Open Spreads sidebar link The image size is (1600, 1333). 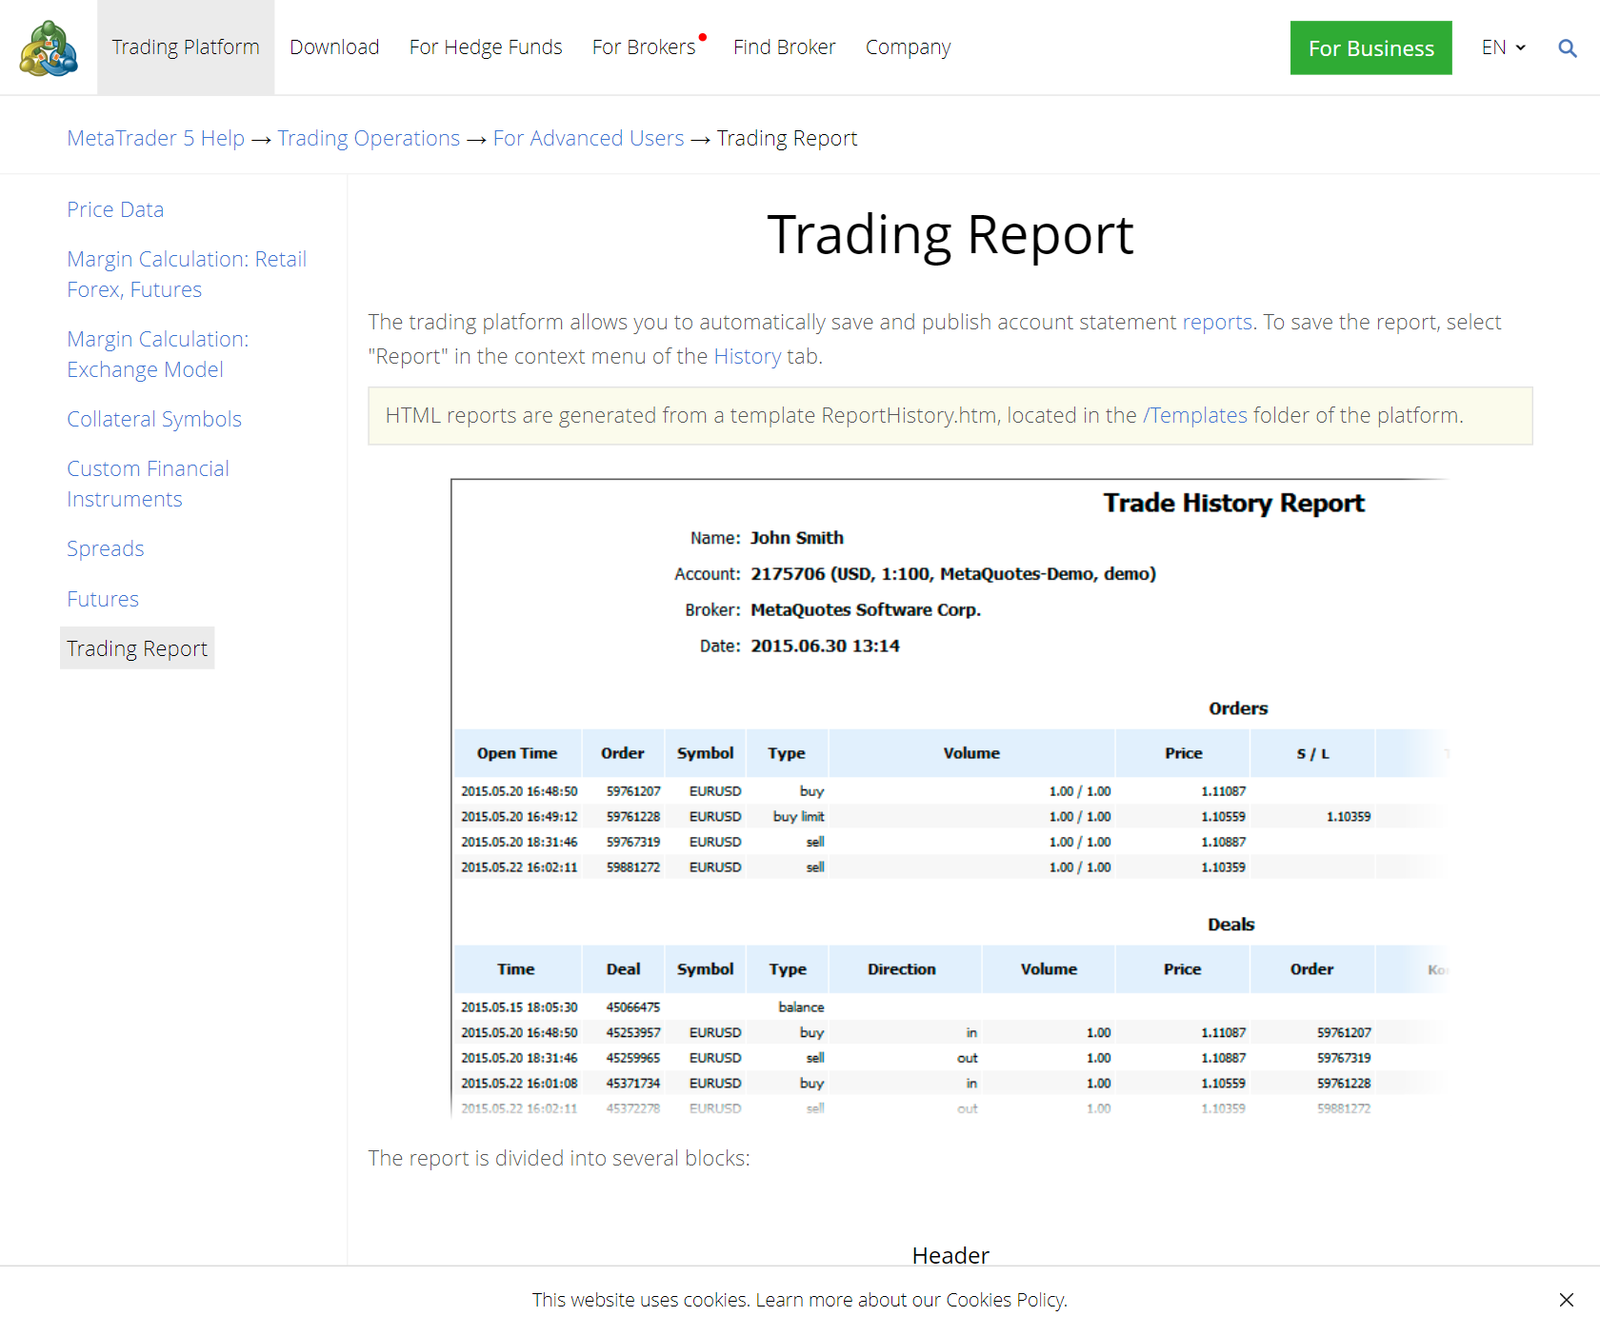point(105,549)
